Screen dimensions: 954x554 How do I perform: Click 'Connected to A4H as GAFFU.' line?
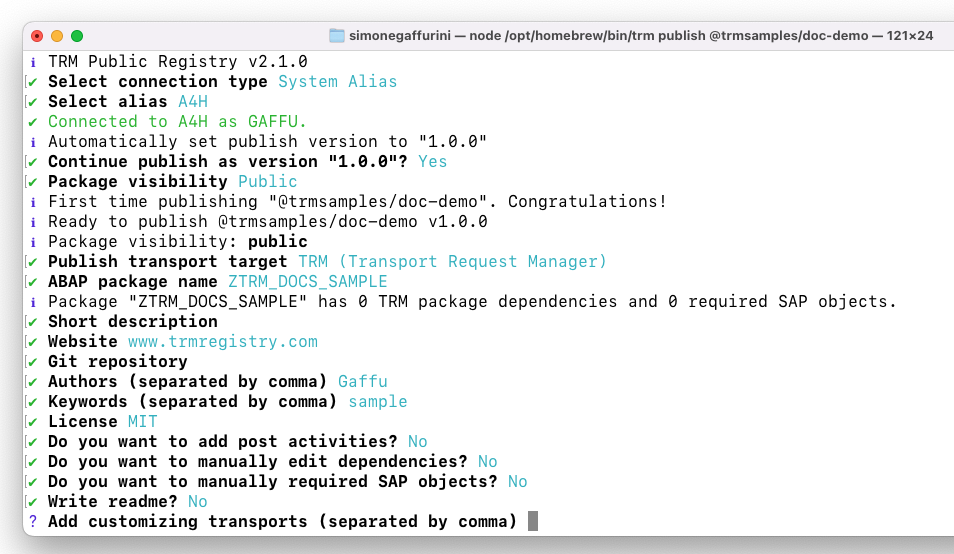pos(177,122)
